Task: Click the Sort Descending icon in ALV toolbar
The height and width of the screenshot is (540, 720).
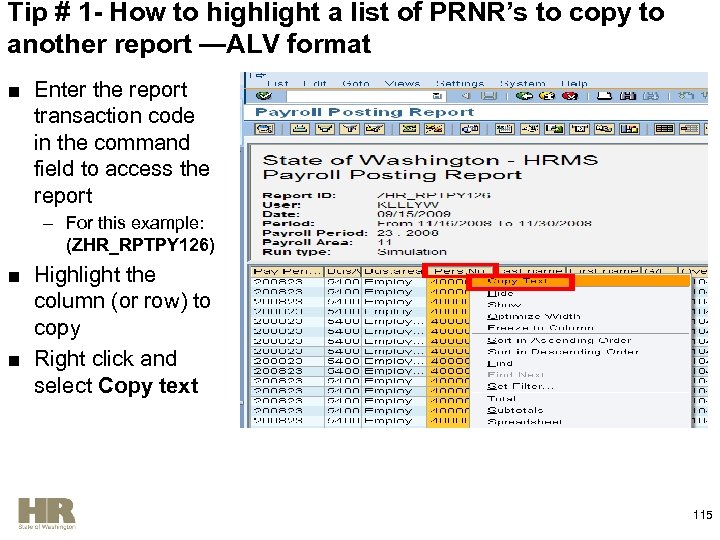Action: 325,129
